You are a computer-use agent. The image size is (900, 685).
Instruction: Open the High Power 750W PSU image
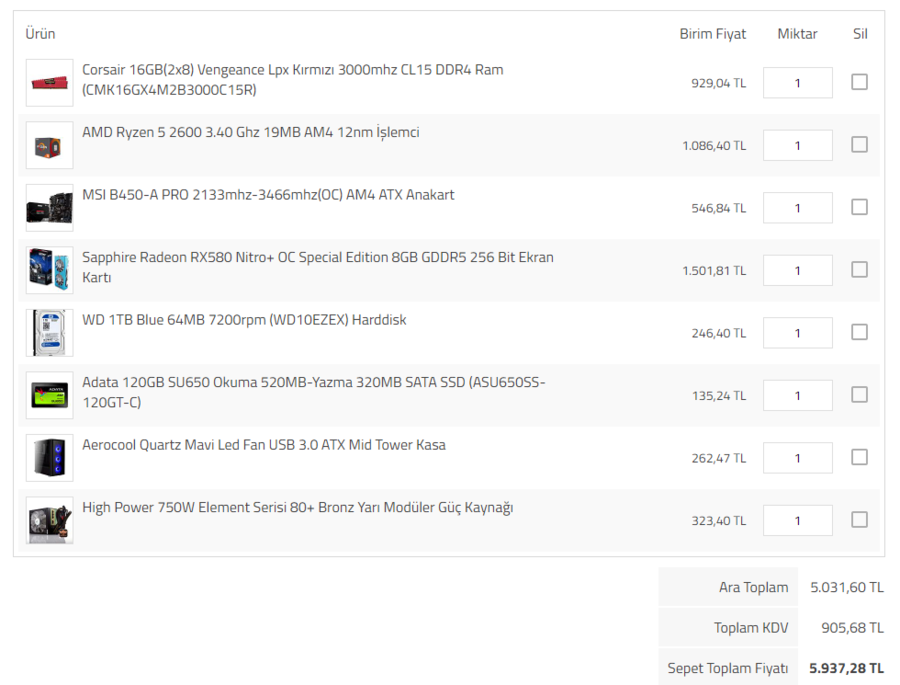[49, 520]
